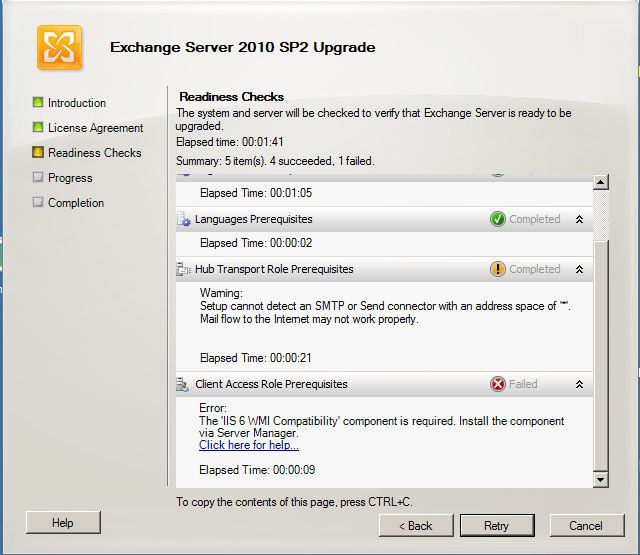Collapse the Client Access Role Prerequisites section

tap(579, 384)
